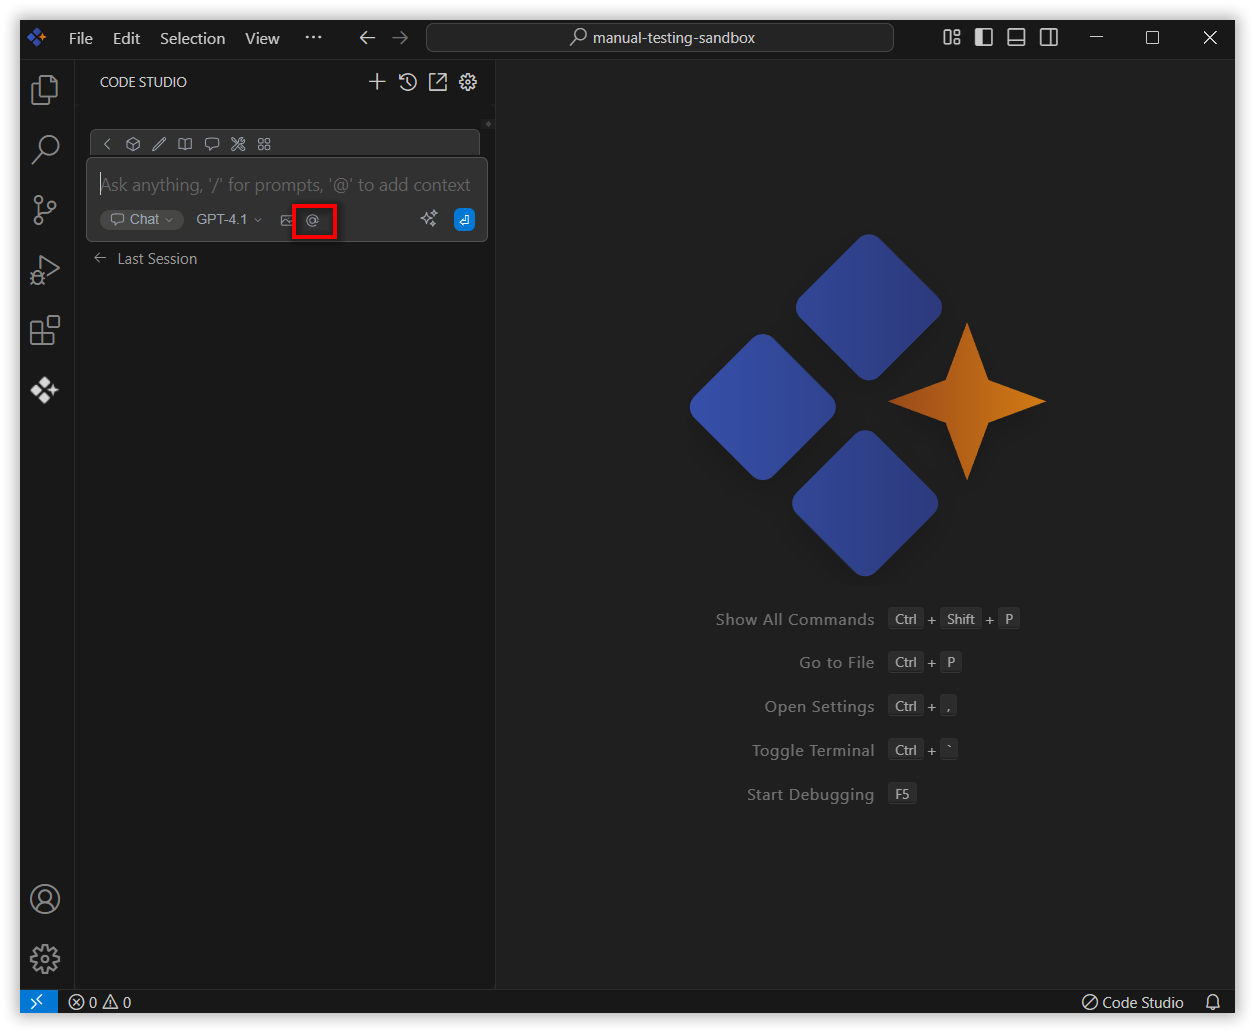Expand the overflow menu with three dots
This screenshot has width=1255, height=1033.
tap(313, 37)
